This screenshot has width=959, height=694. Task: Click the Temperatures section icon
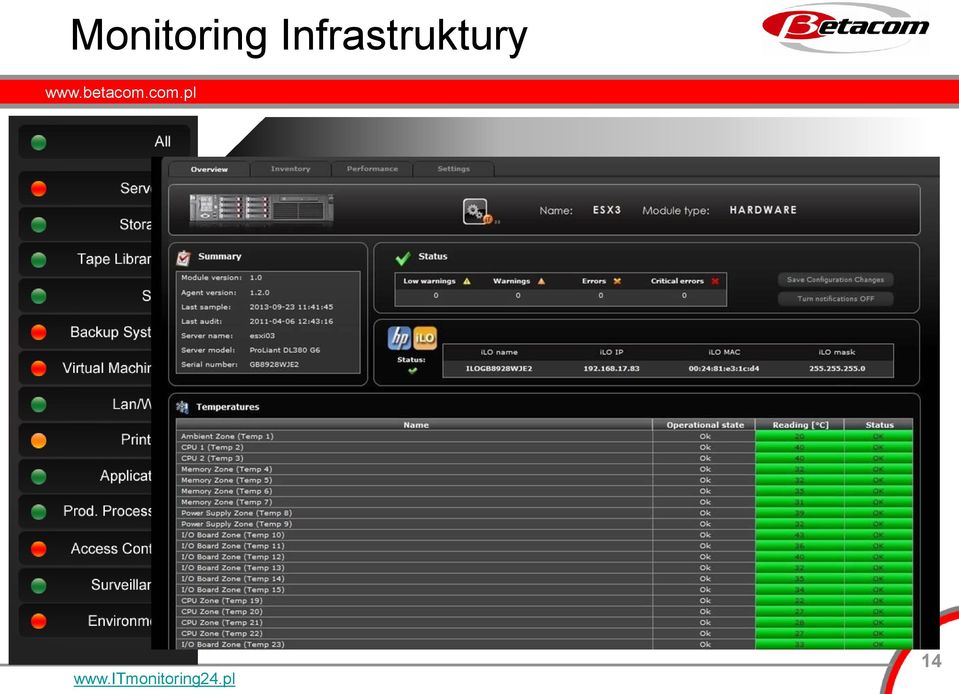pos(182,407)
